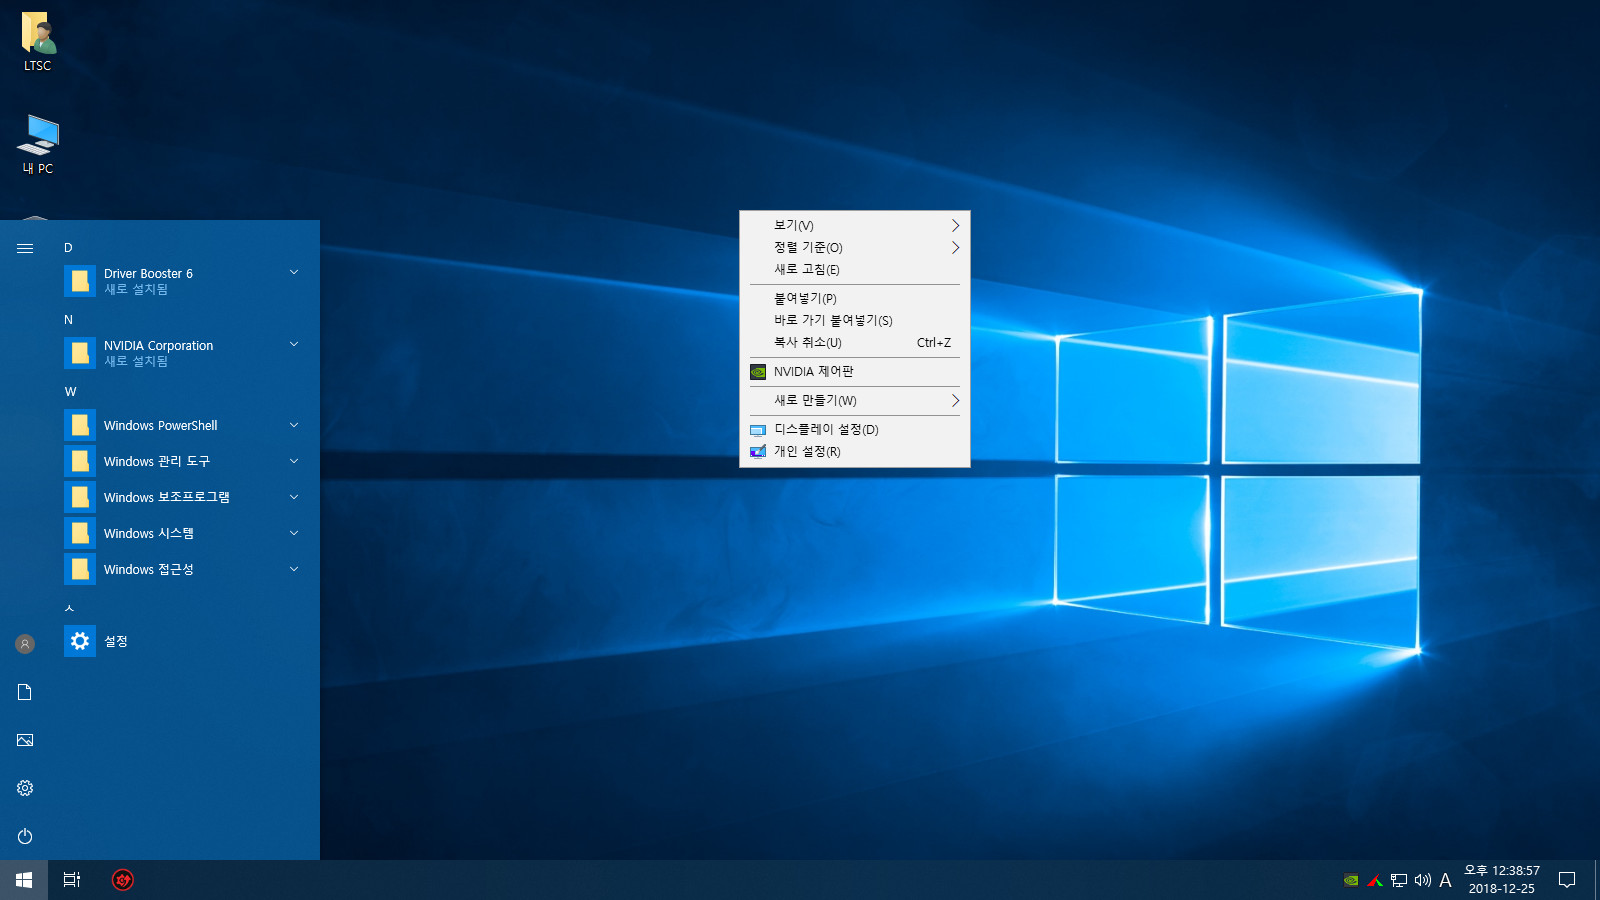Click the Start menu hamburger expand button
This screenshot has width=1600, height=900.
[x=25, y=248]
